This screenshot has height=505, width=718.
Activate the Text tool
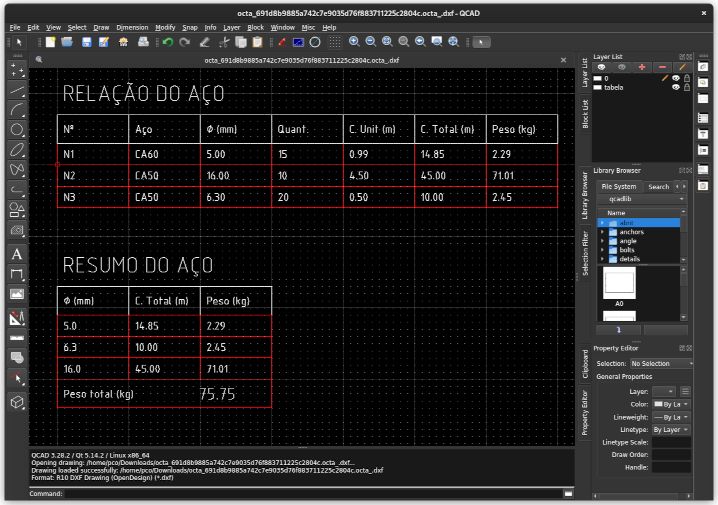click(17, 254)
